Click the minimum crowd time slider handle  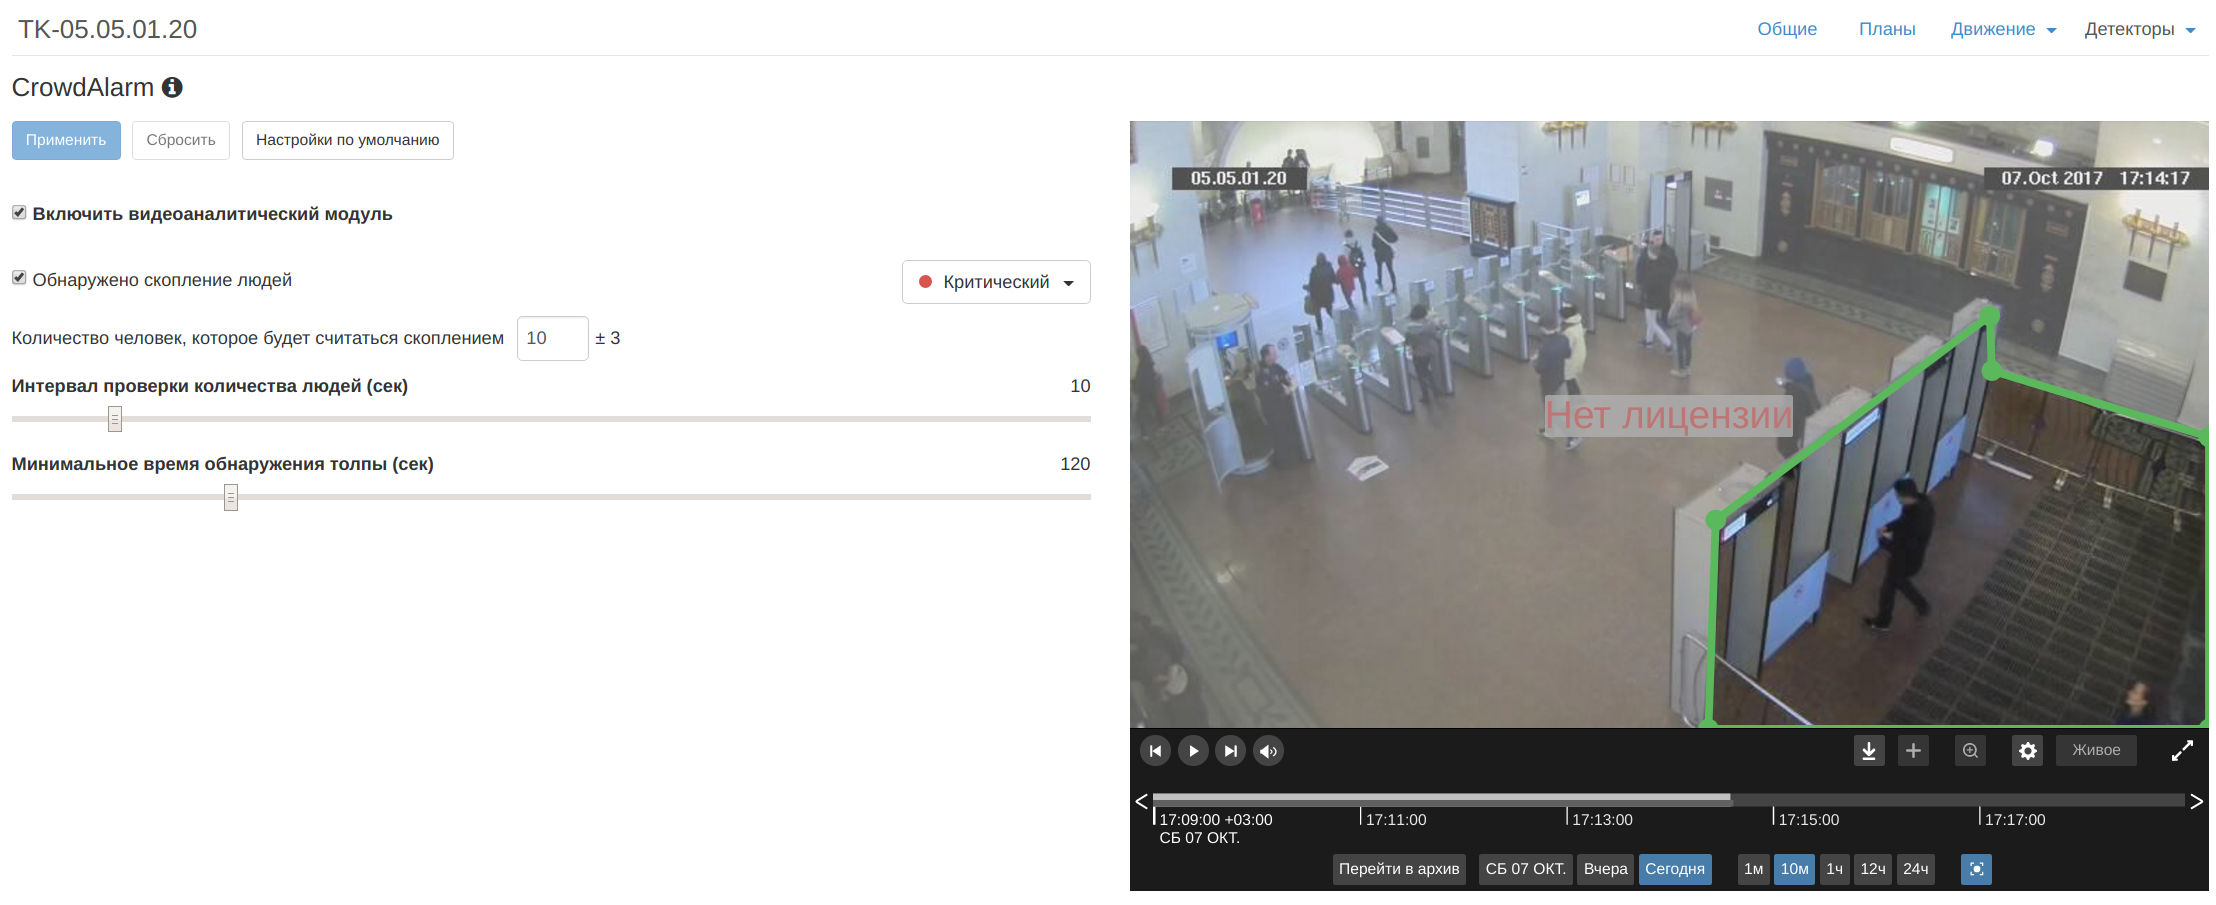(231, 497)
